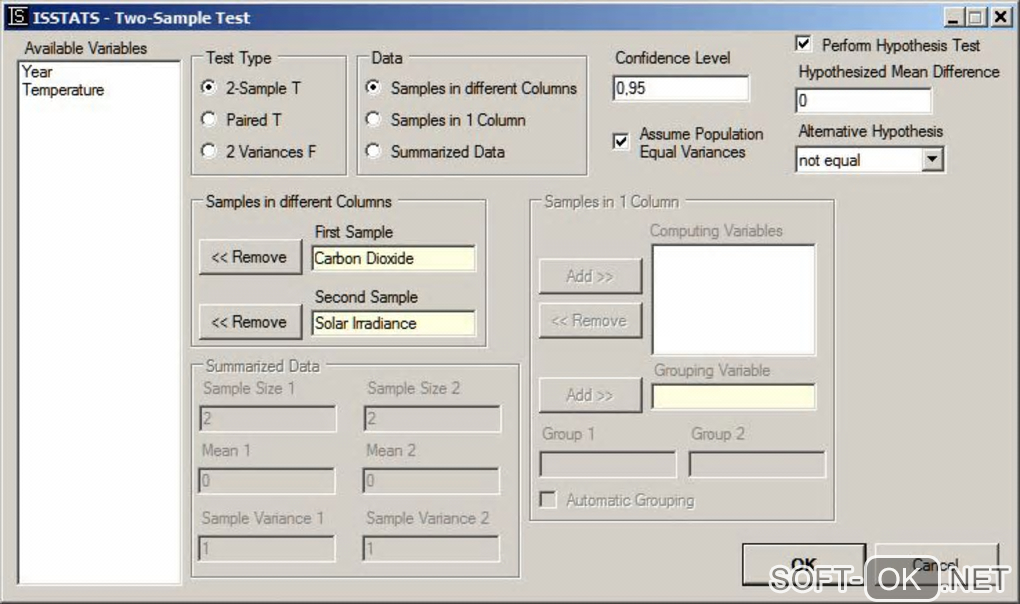Choose Summarized Data option
The image size is (1020, 604).
pos(373,152)
